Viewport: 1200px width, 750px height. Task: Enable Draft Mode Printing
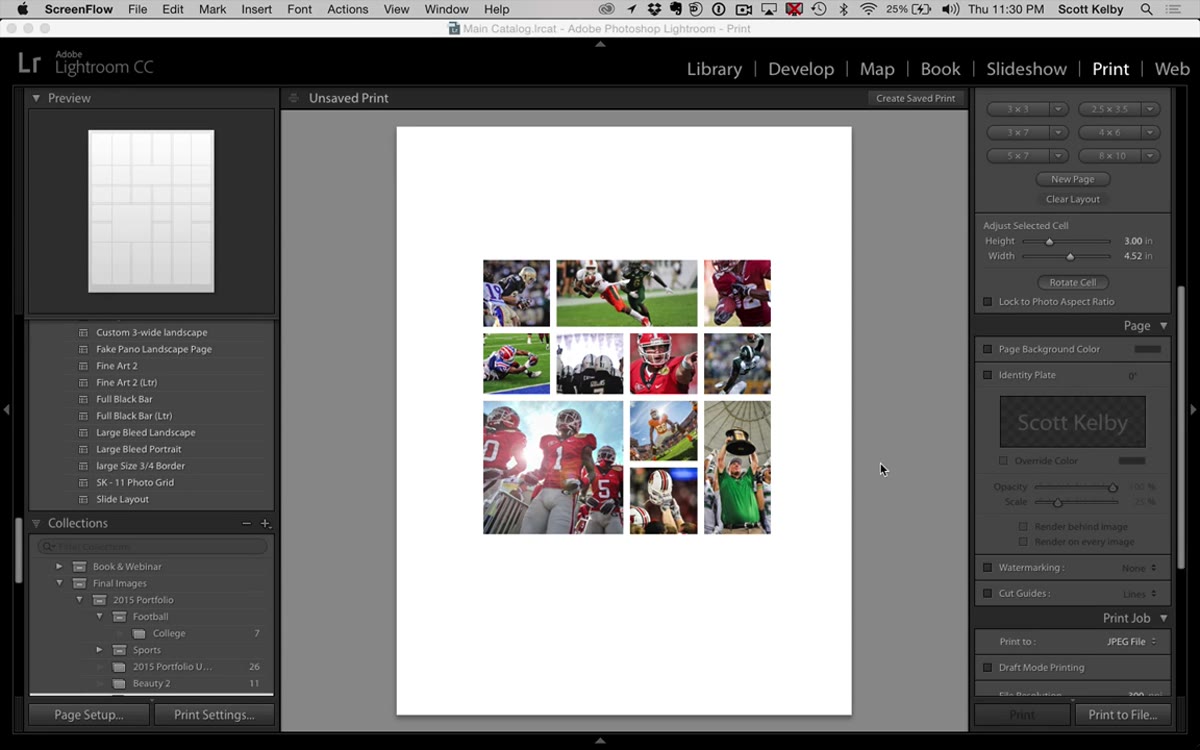click(x=988, y=668)
